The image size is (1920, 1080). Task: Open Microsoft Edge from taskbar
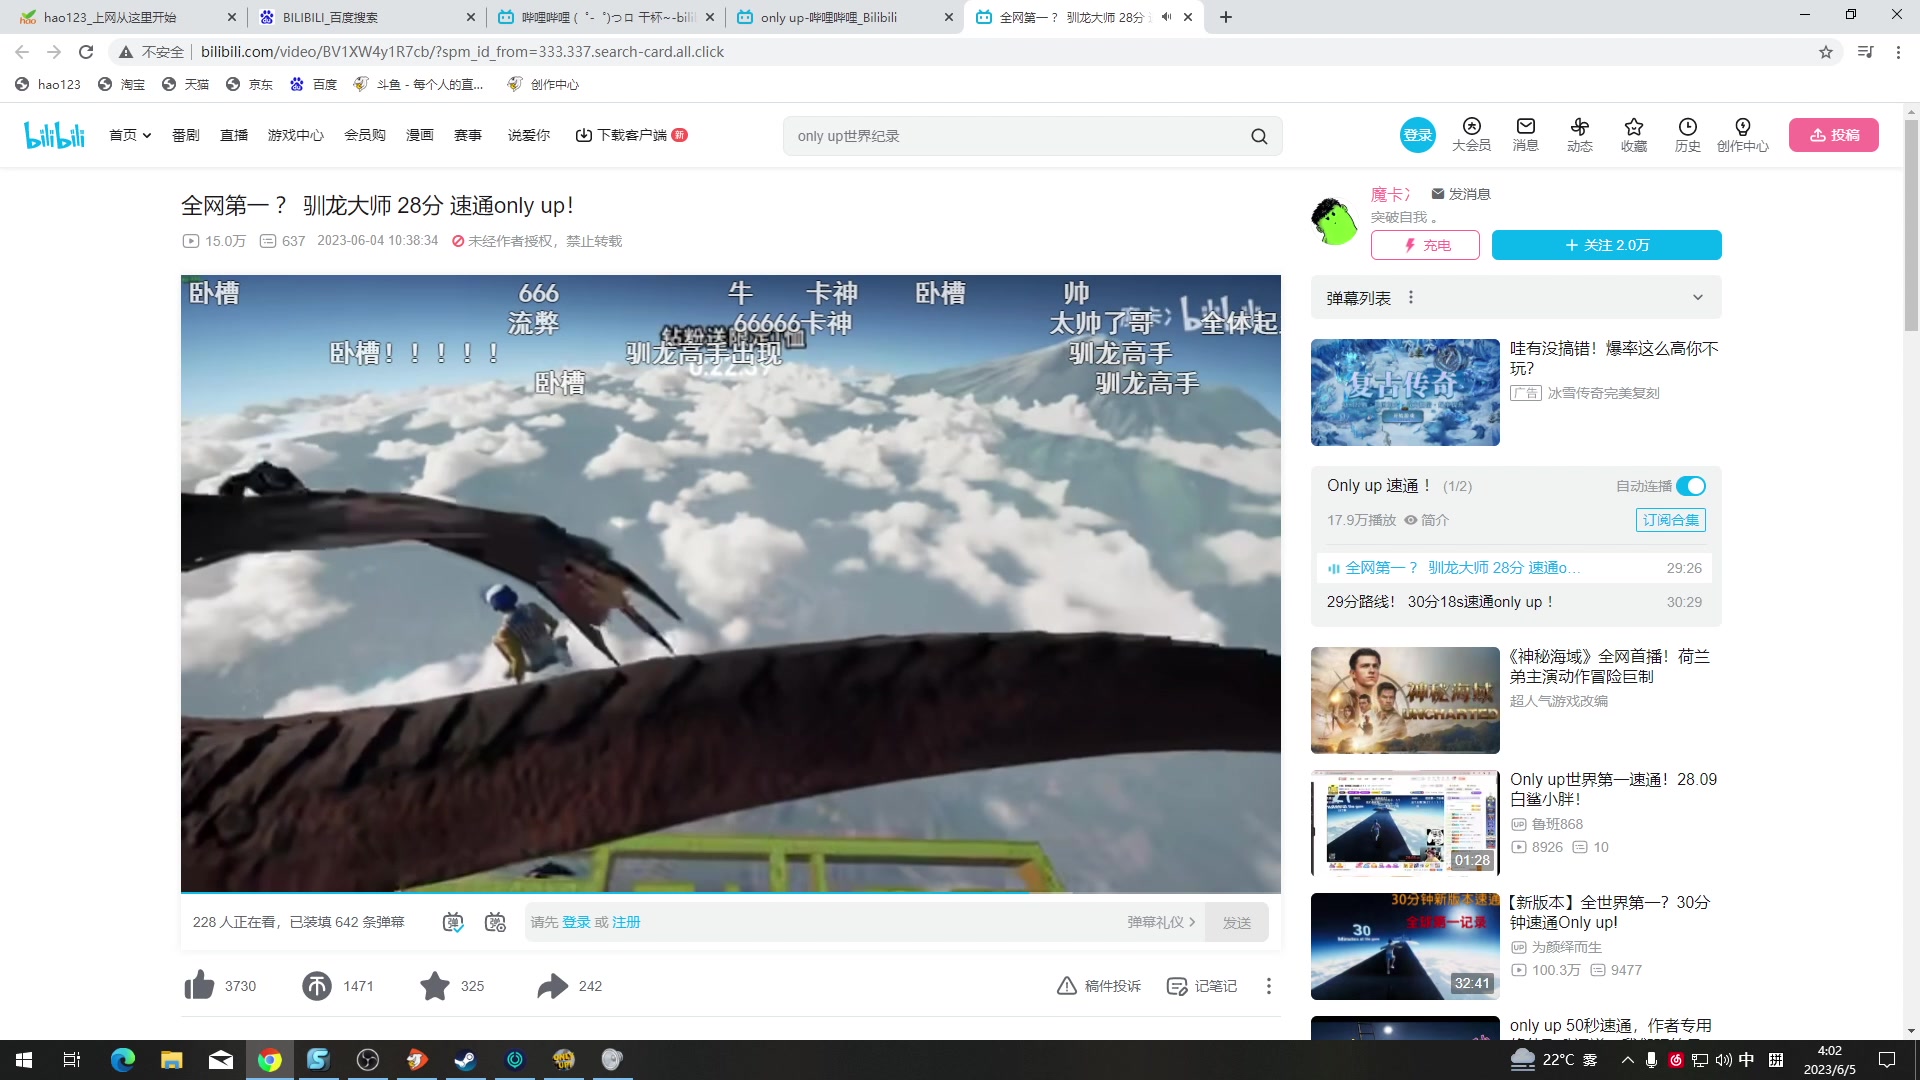coord(122,1060)
